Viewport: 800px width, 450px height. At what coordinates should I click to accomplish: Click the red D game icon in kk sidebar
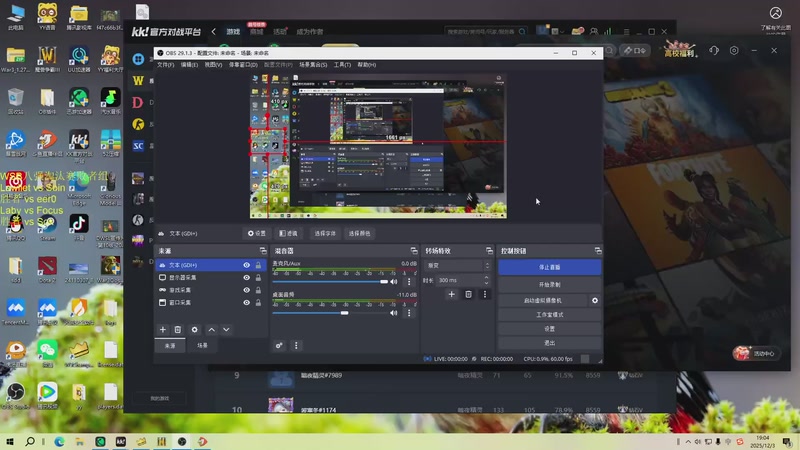point(138,102)
